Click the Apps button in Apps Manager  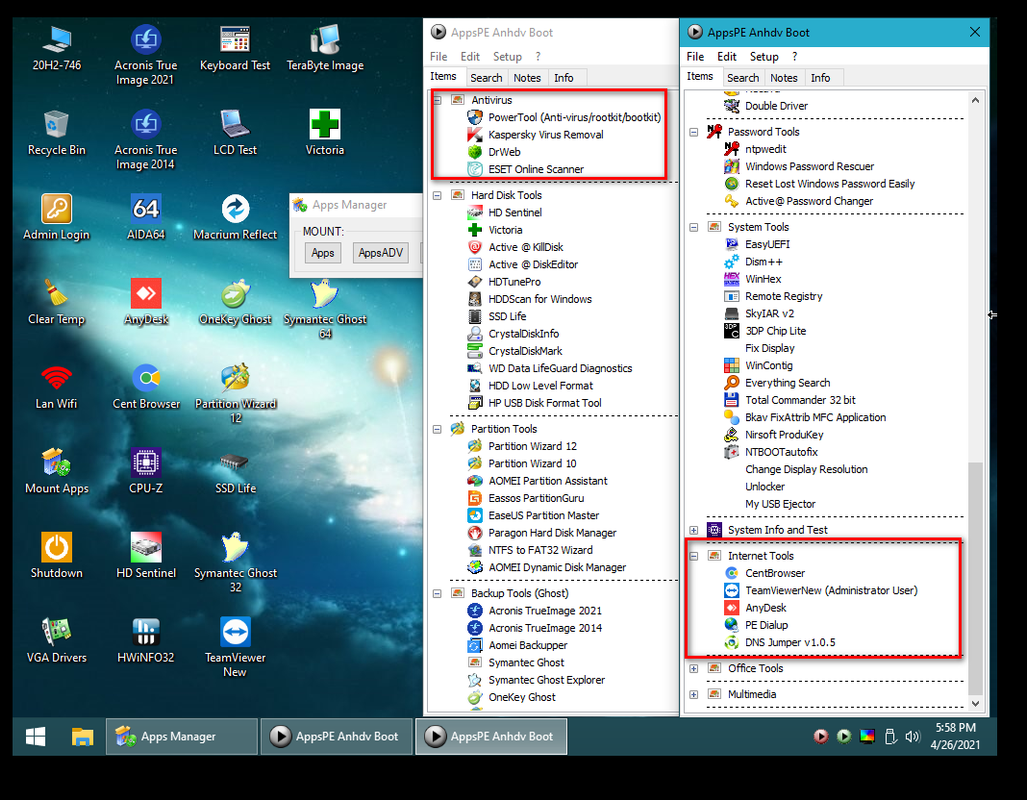coord(322,253)
